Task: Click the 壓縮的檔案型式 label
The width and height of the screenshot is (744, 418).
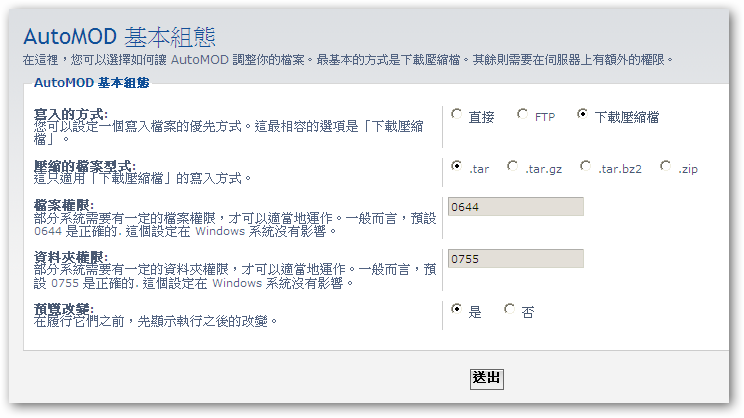Action: pyautogui.click(x=84, y=166)
